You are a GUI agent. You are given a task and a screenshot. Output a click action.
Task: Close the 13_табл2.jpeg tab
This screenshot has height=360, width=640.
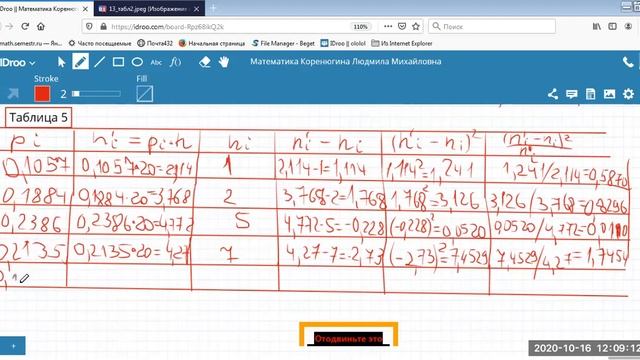pos(197,9)
